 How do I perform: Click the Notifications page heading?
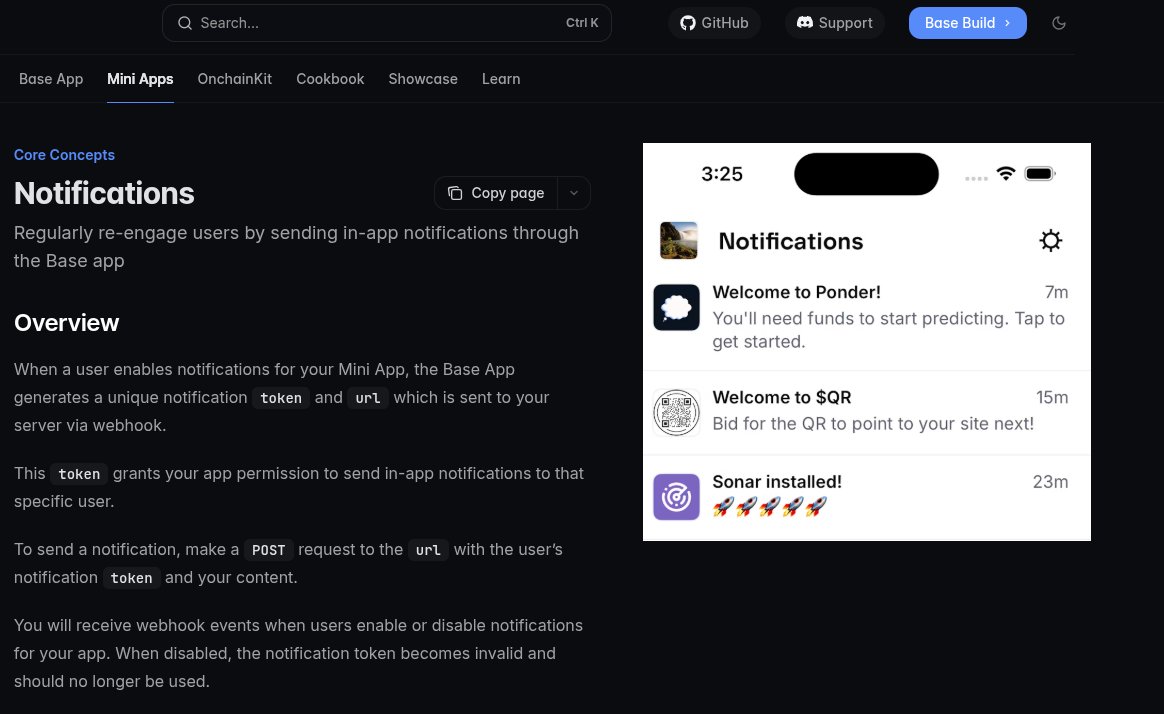tap(104, 193)
